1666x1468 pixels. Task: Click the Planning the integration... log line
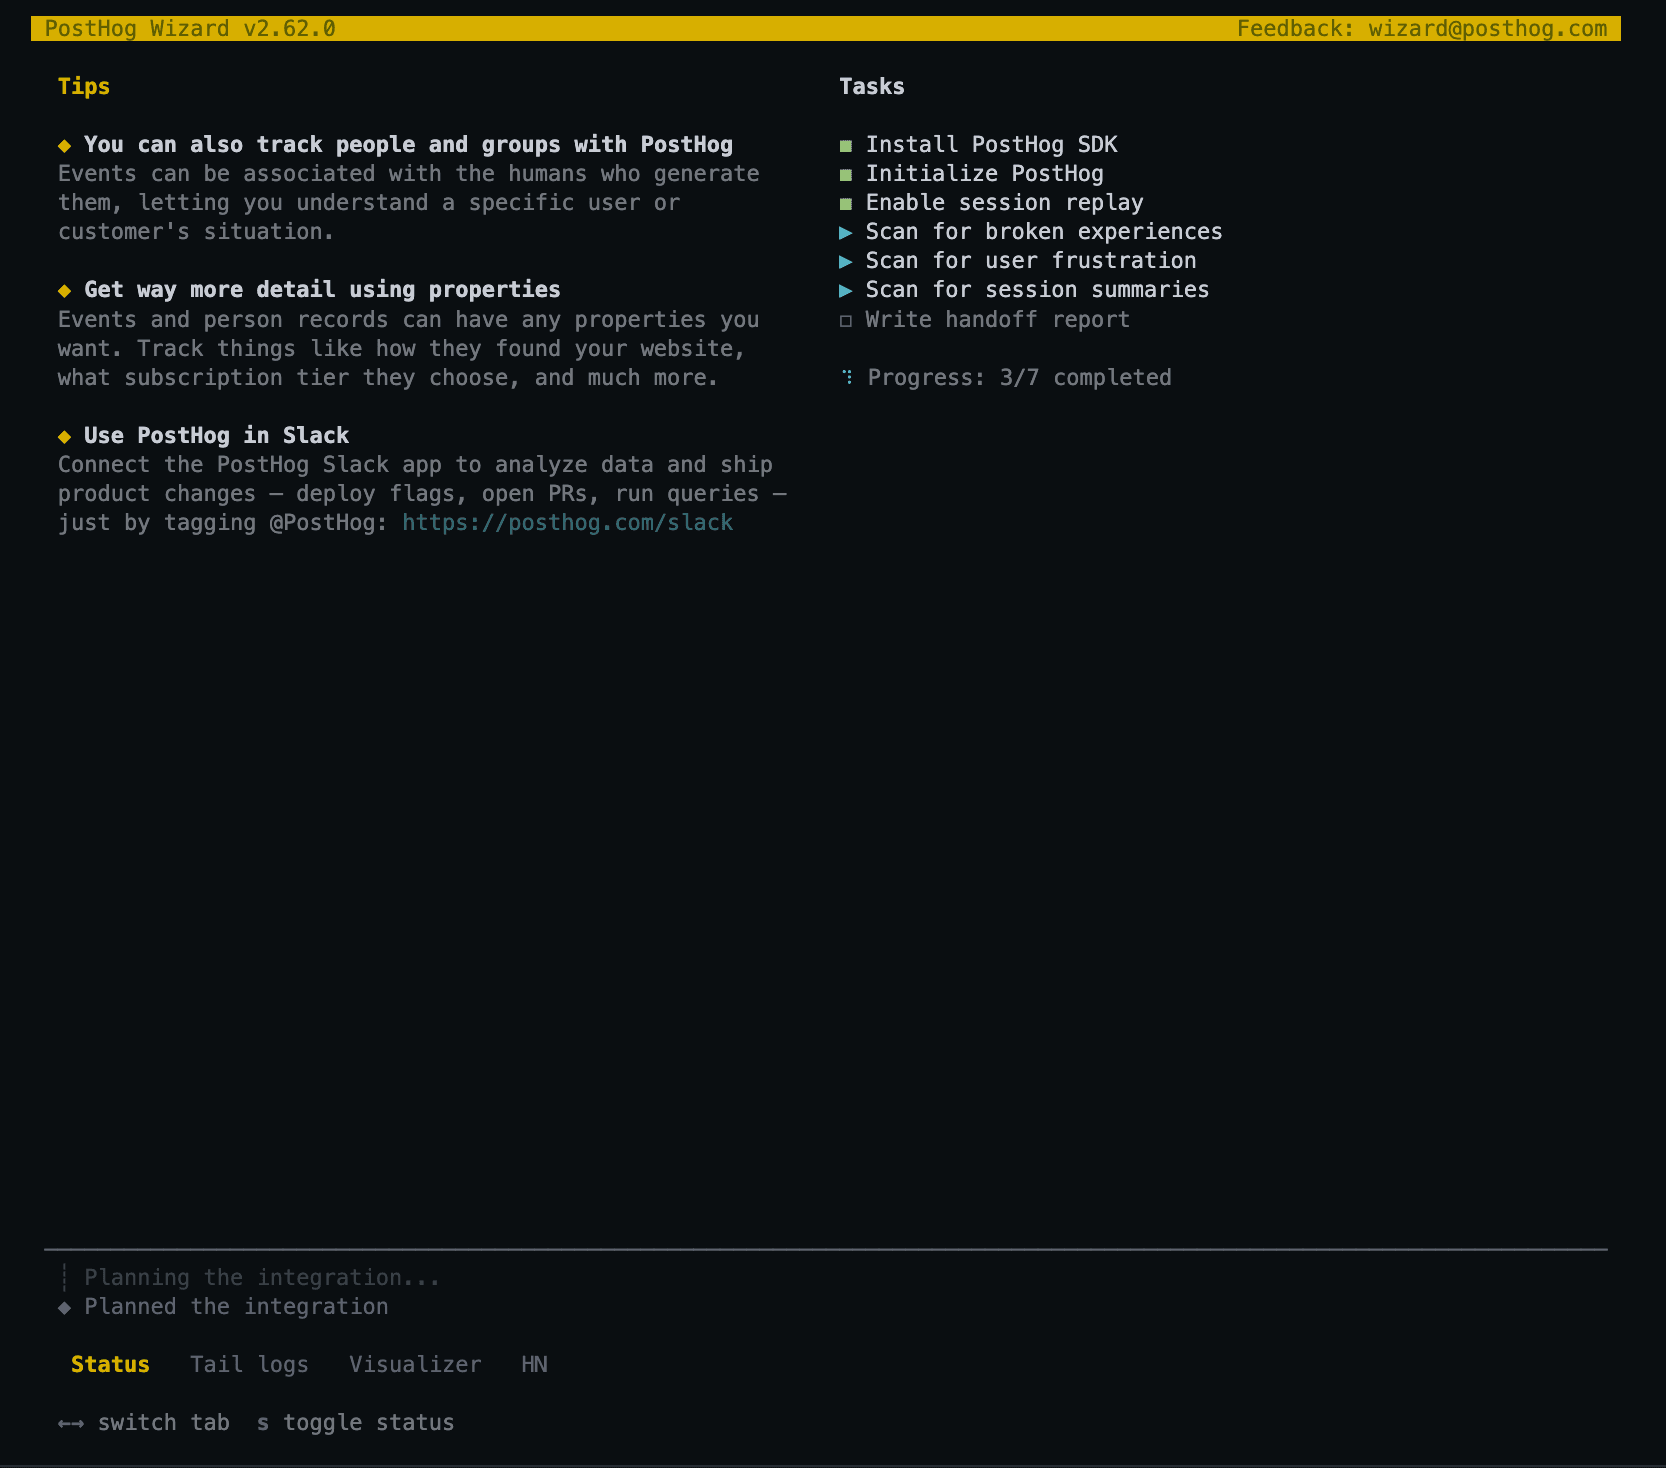coord(262,1278)
